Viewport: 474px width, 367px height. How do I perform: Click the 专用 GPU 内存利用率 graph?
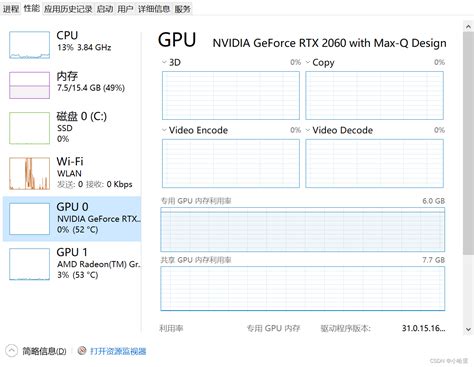(302, 230)
